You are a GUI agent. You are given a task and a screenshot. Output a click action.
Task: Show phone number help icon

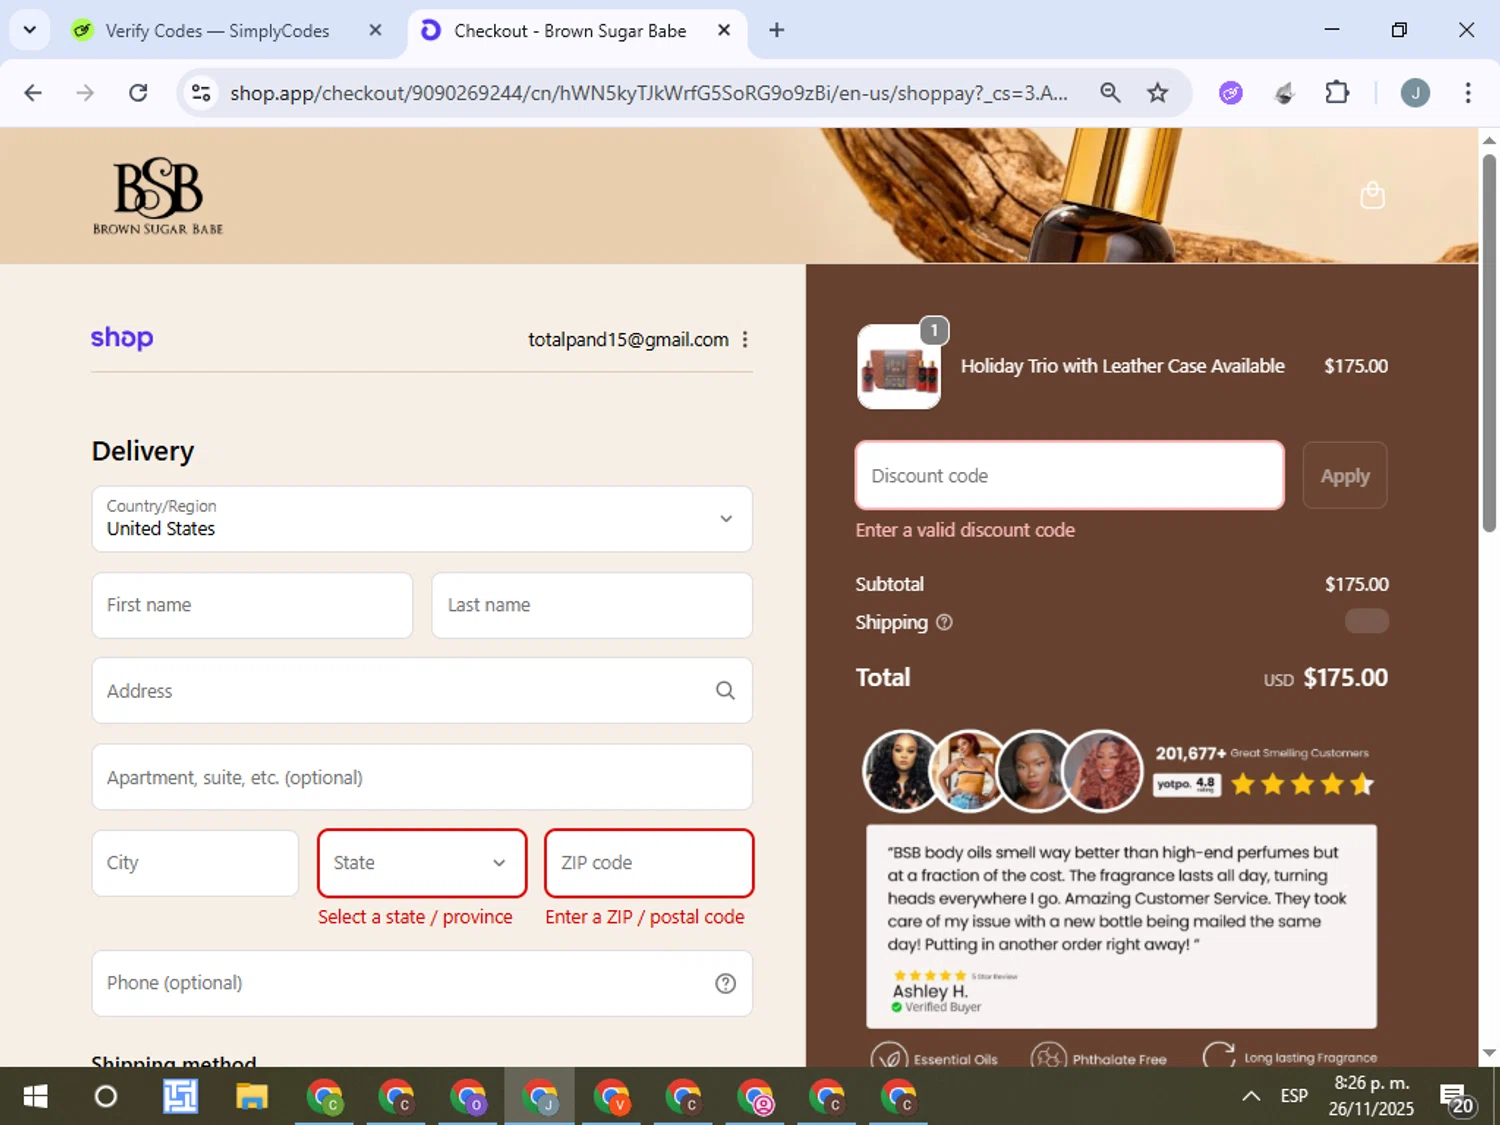pyautogui.click(x=726, y=984)
